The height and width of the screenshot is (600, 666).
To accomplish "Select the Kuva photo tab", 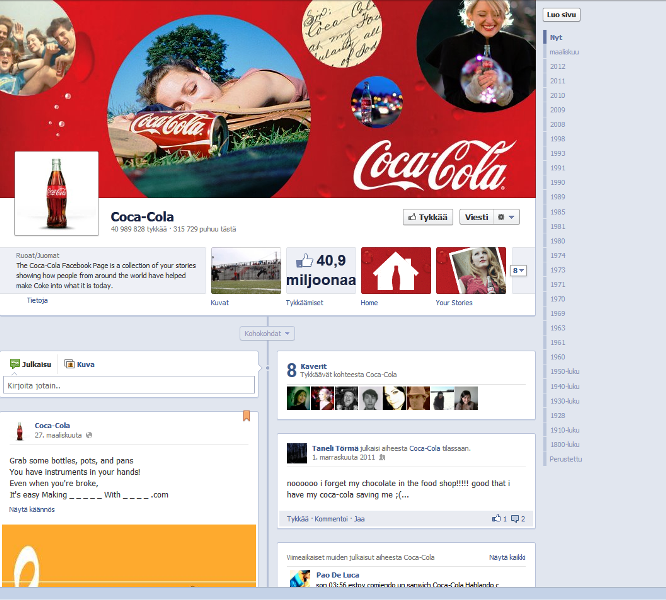I will [x=79, y=364].
